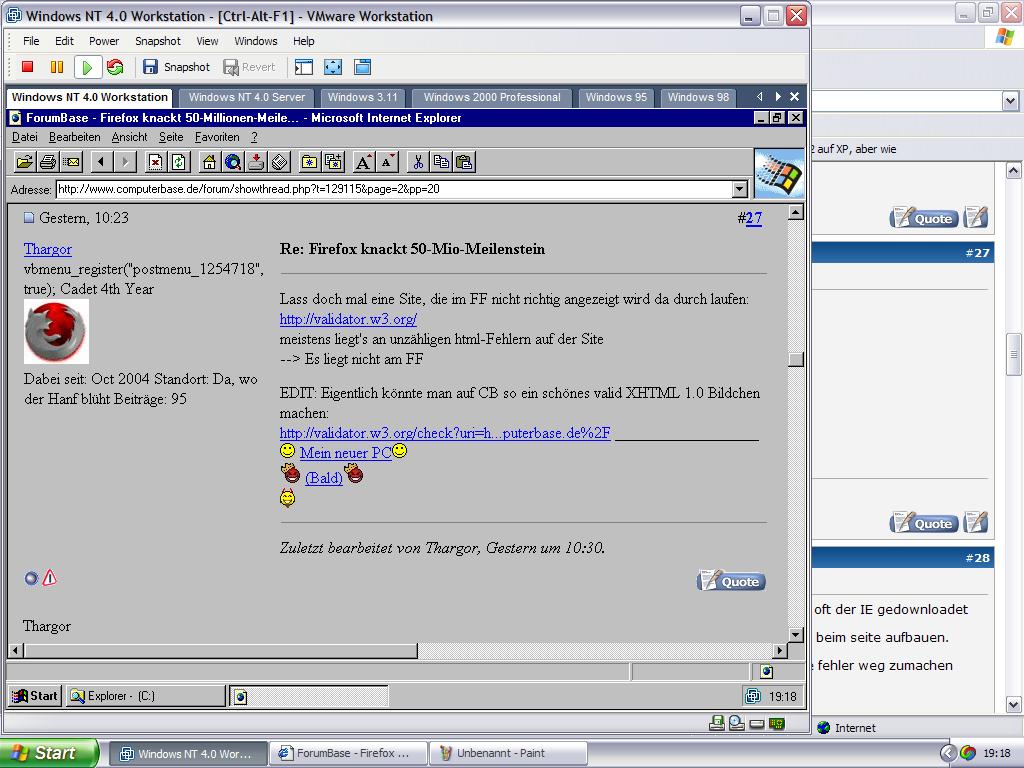Open the VMware Power menu

point(104,40)
